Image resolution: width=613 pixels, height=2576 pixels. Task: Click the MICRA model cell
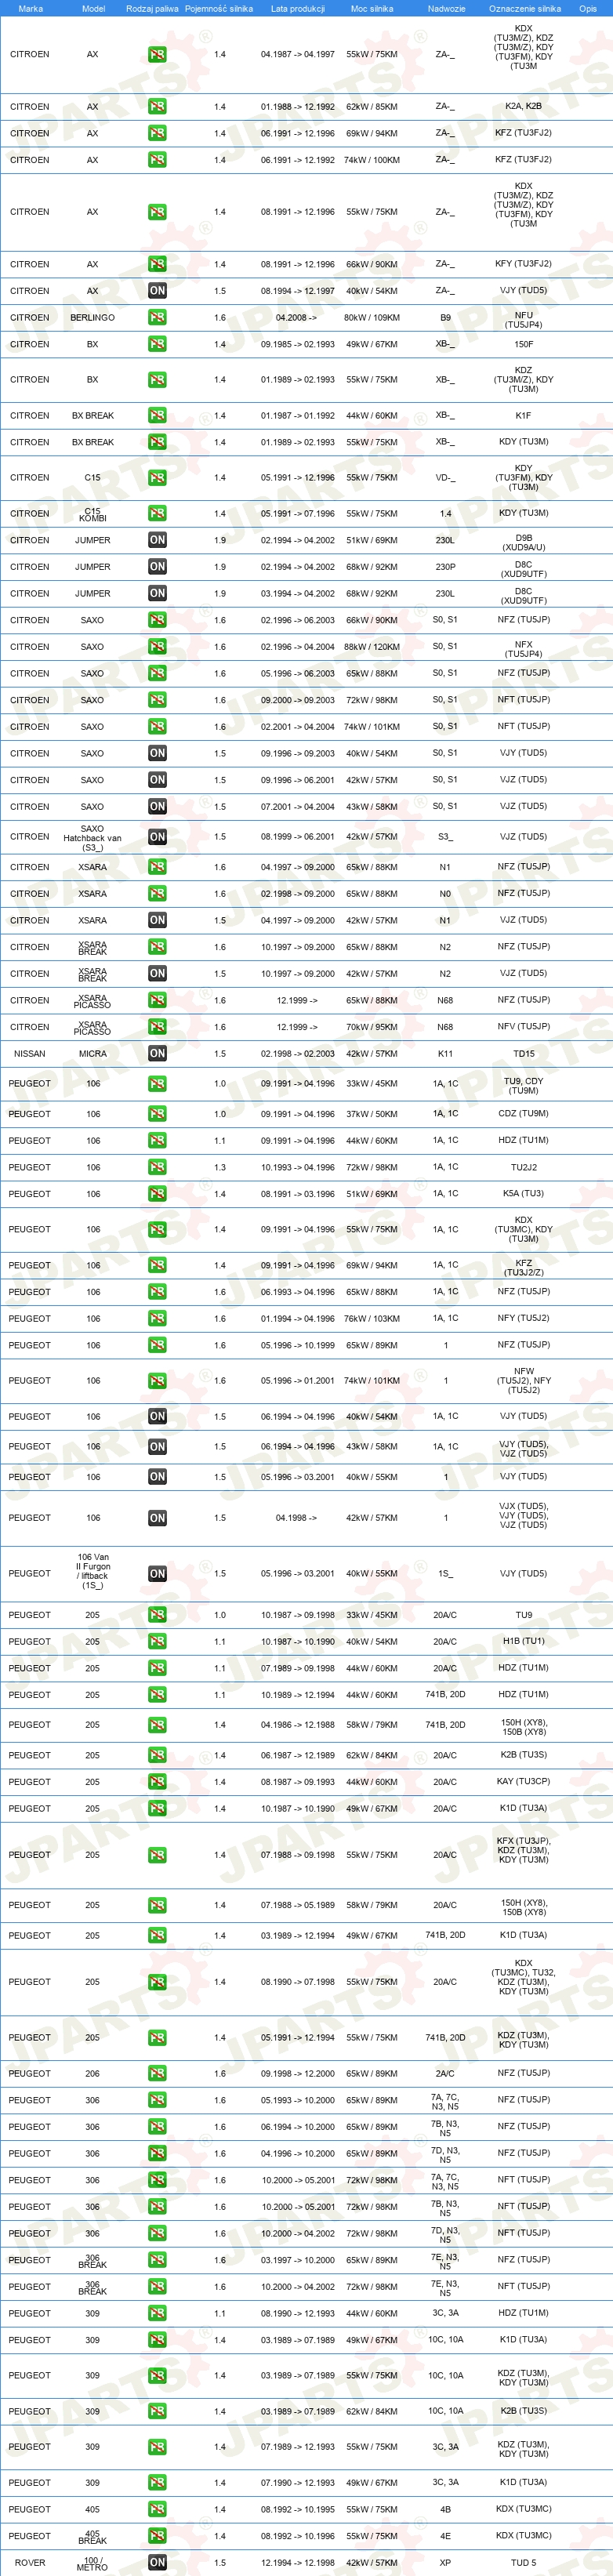tap(92, 1054)
